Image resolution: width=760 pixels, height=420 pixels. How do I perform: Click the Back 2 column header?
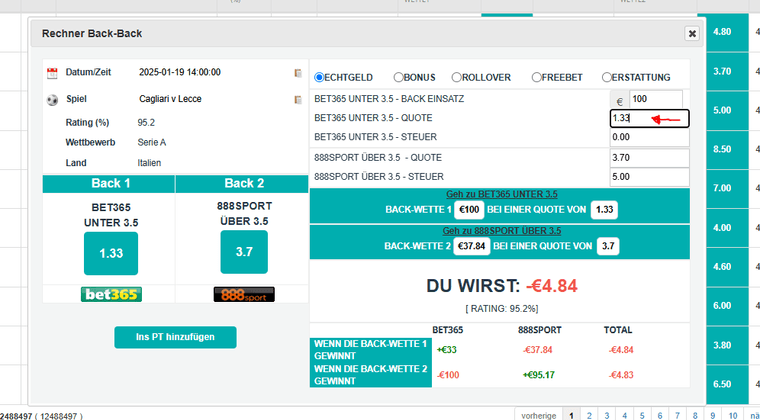[242, 184]
